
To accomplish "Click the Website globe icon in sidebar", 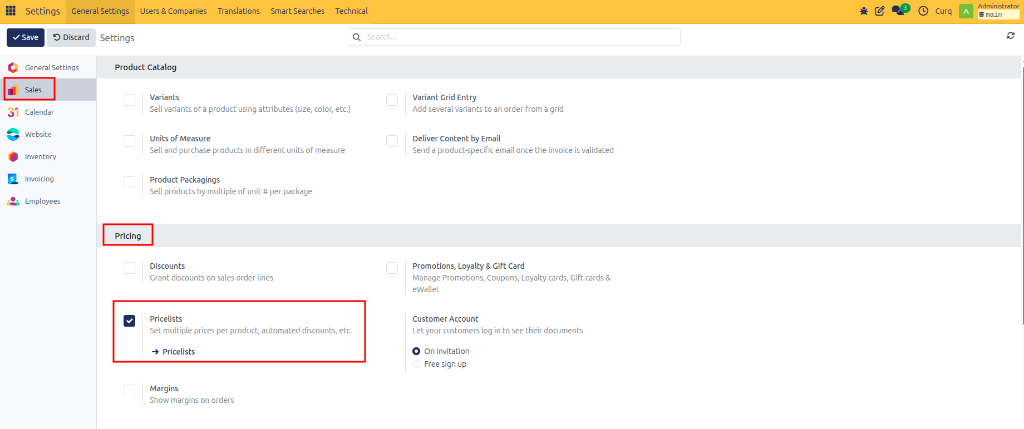I will click(12, 135).
